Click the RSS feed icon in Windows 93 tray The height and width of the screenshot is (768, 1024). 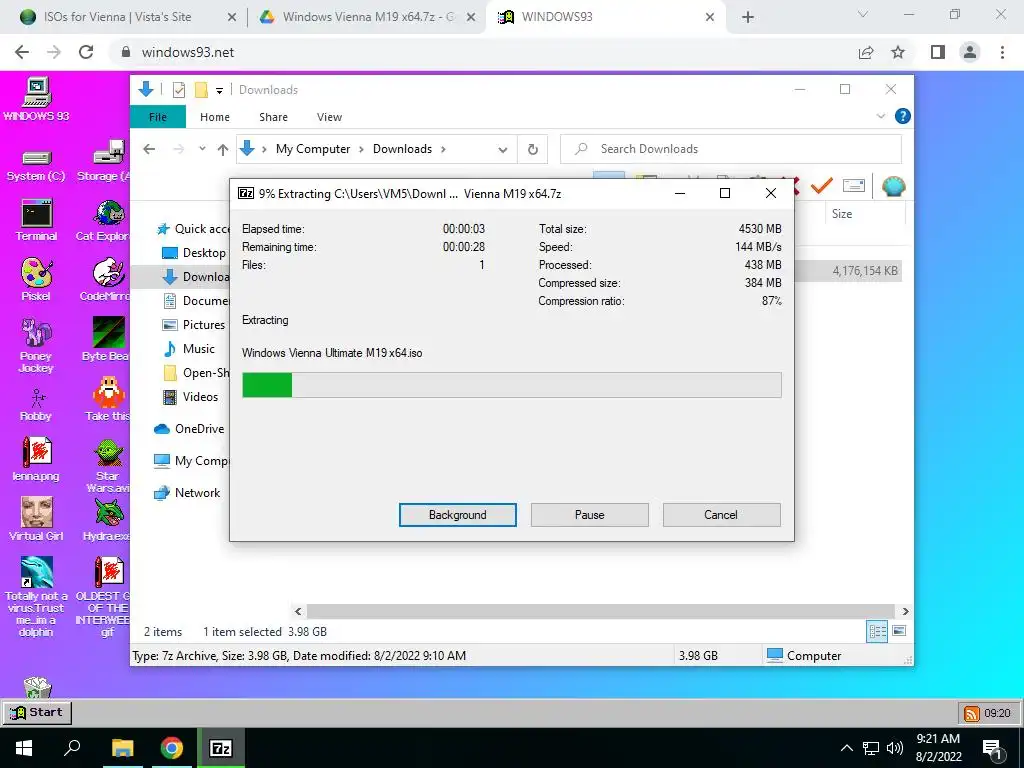(972, 713)
